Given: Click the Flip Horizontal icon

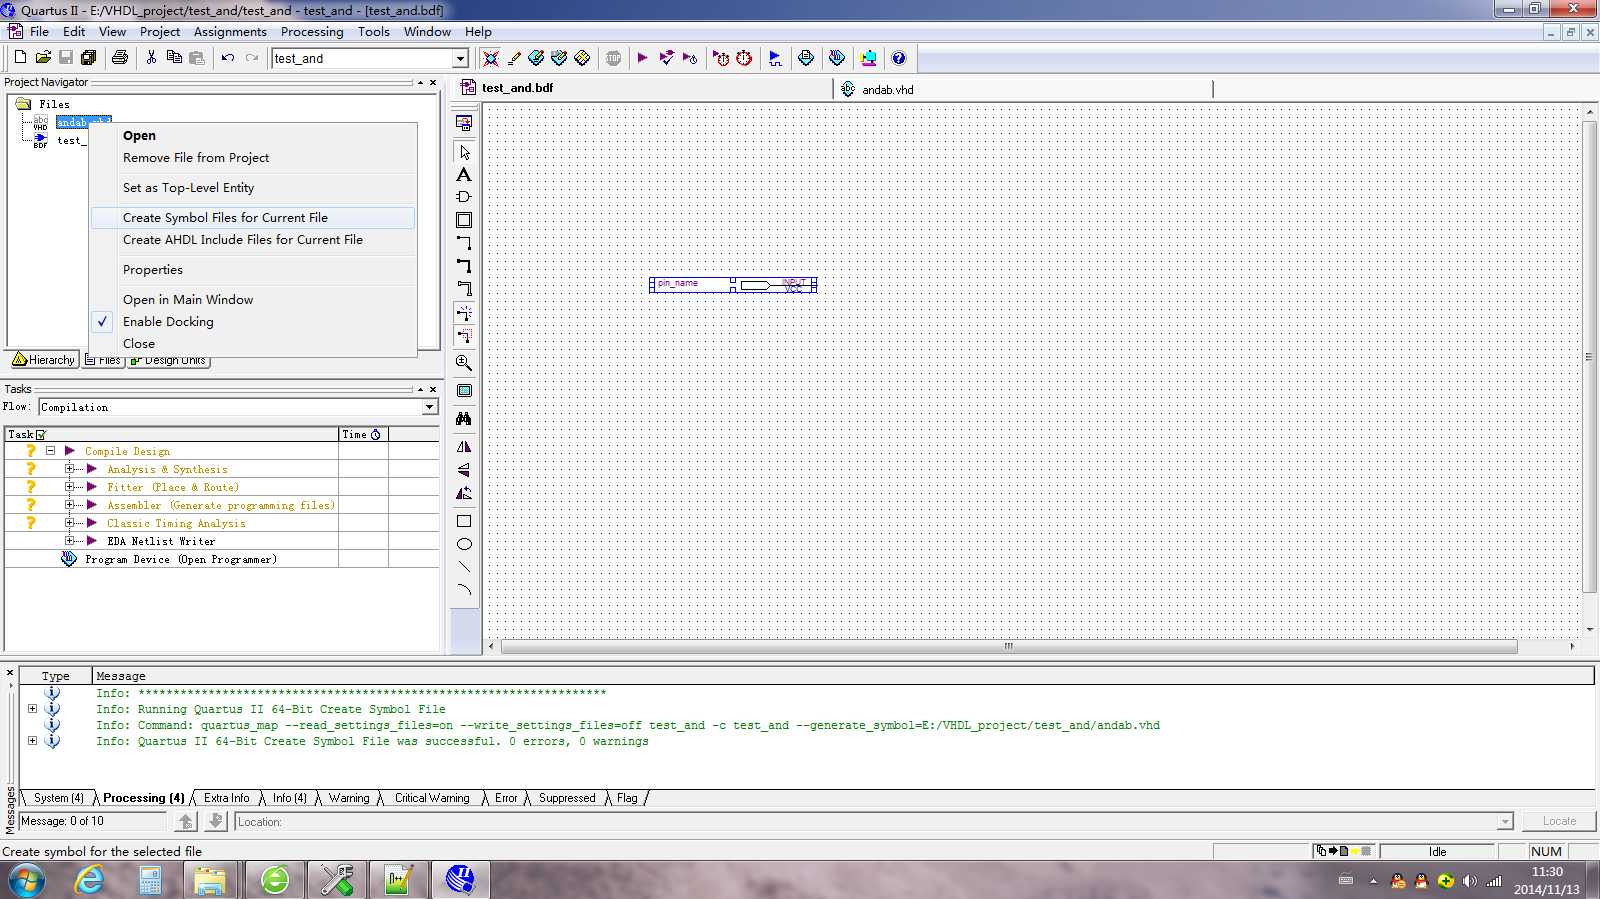Looking at the screenshot, I should coord(464,447).
